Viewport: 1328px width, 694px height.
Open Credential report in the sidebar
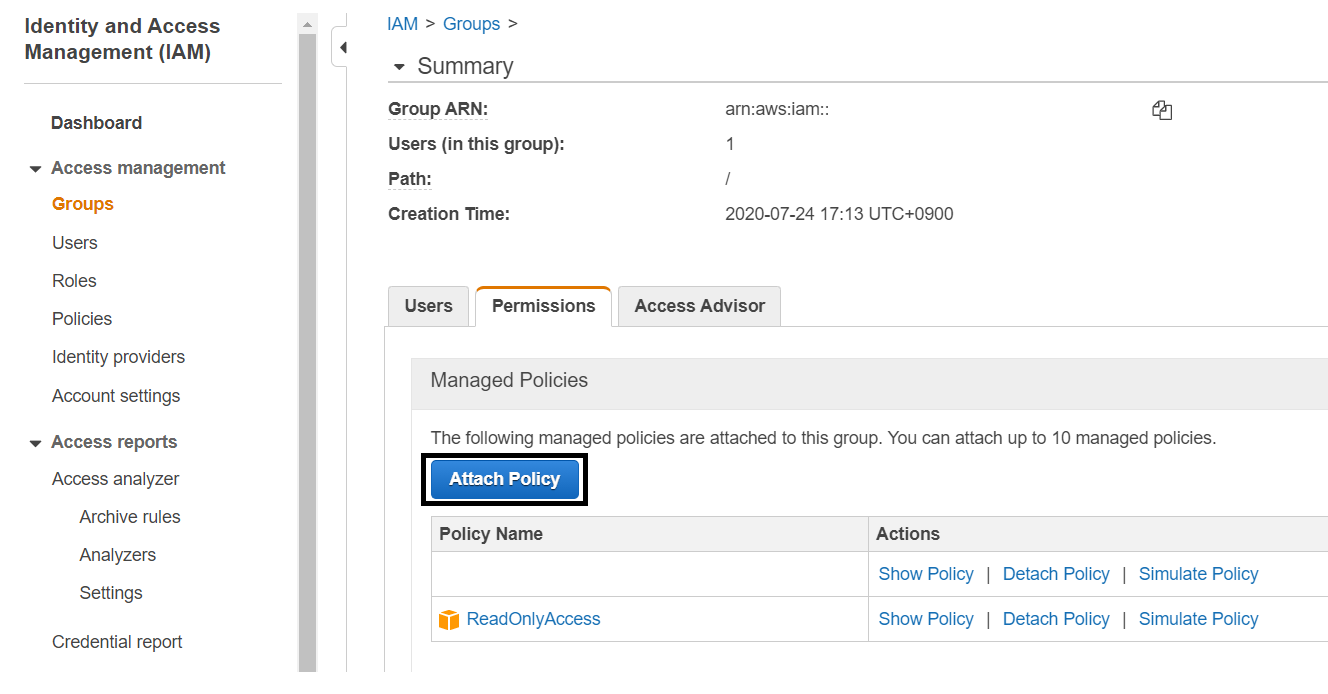pyautogui.click(x=117, y=642)
